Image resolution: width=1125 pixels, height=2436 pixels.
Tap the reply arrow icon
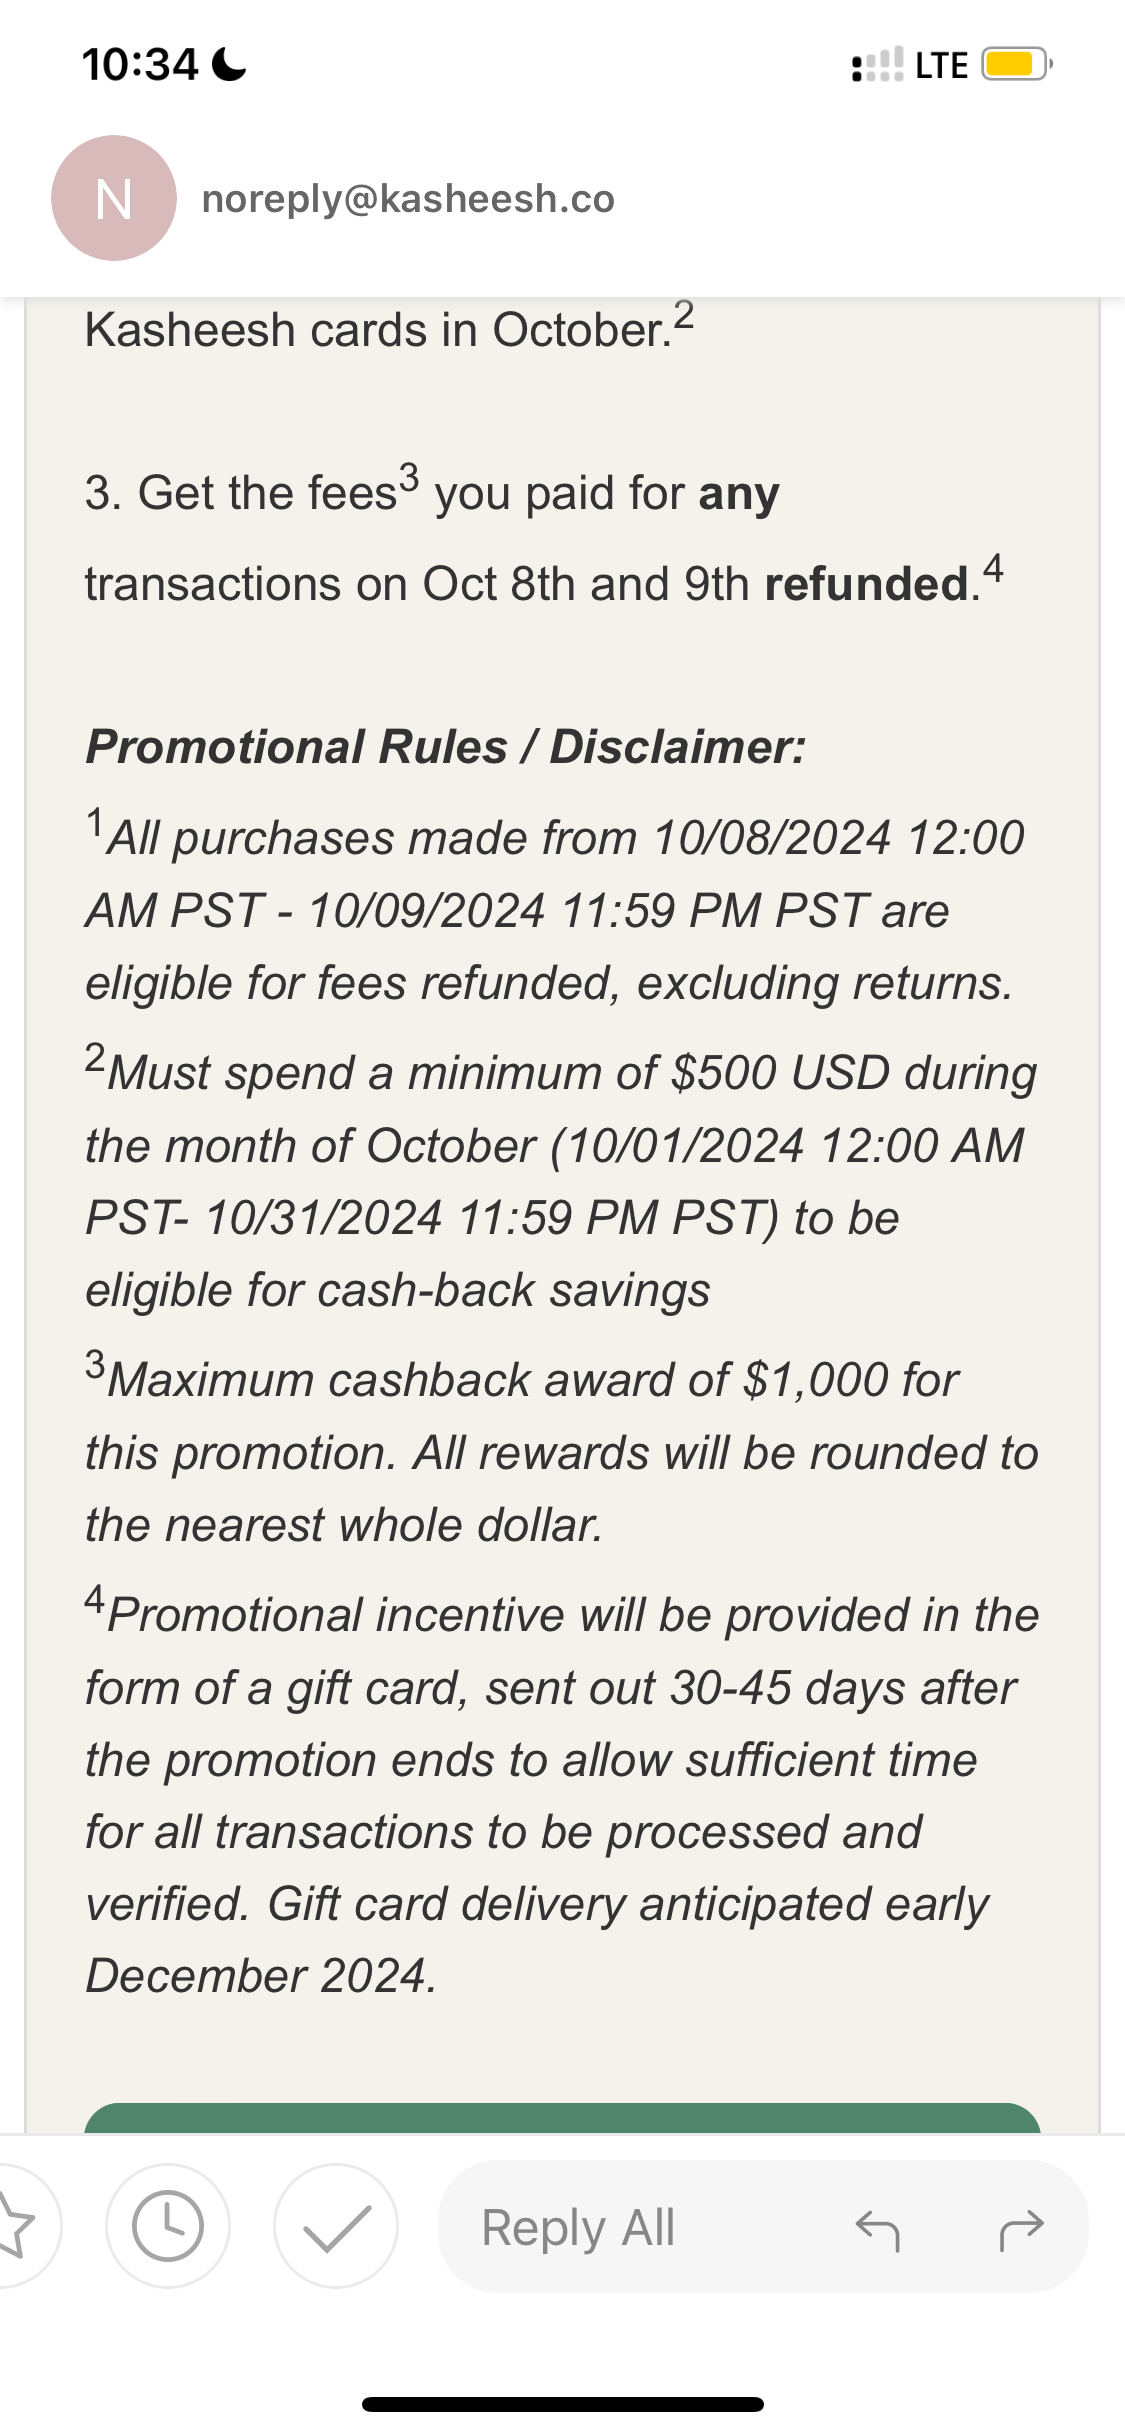(x=878, y=2228)
